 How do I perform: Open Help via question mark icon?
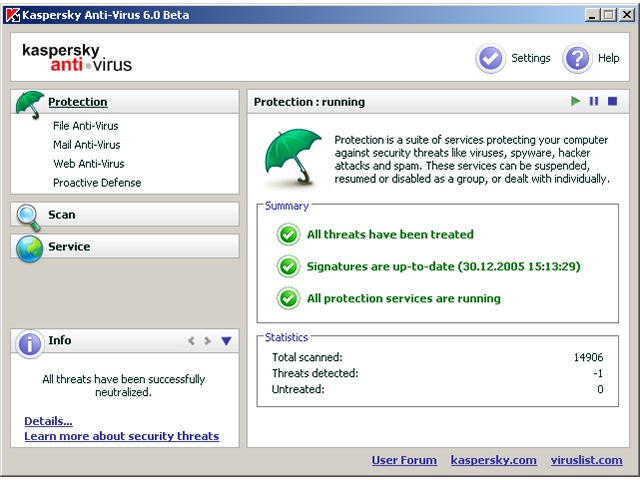[x=577, y=58]
